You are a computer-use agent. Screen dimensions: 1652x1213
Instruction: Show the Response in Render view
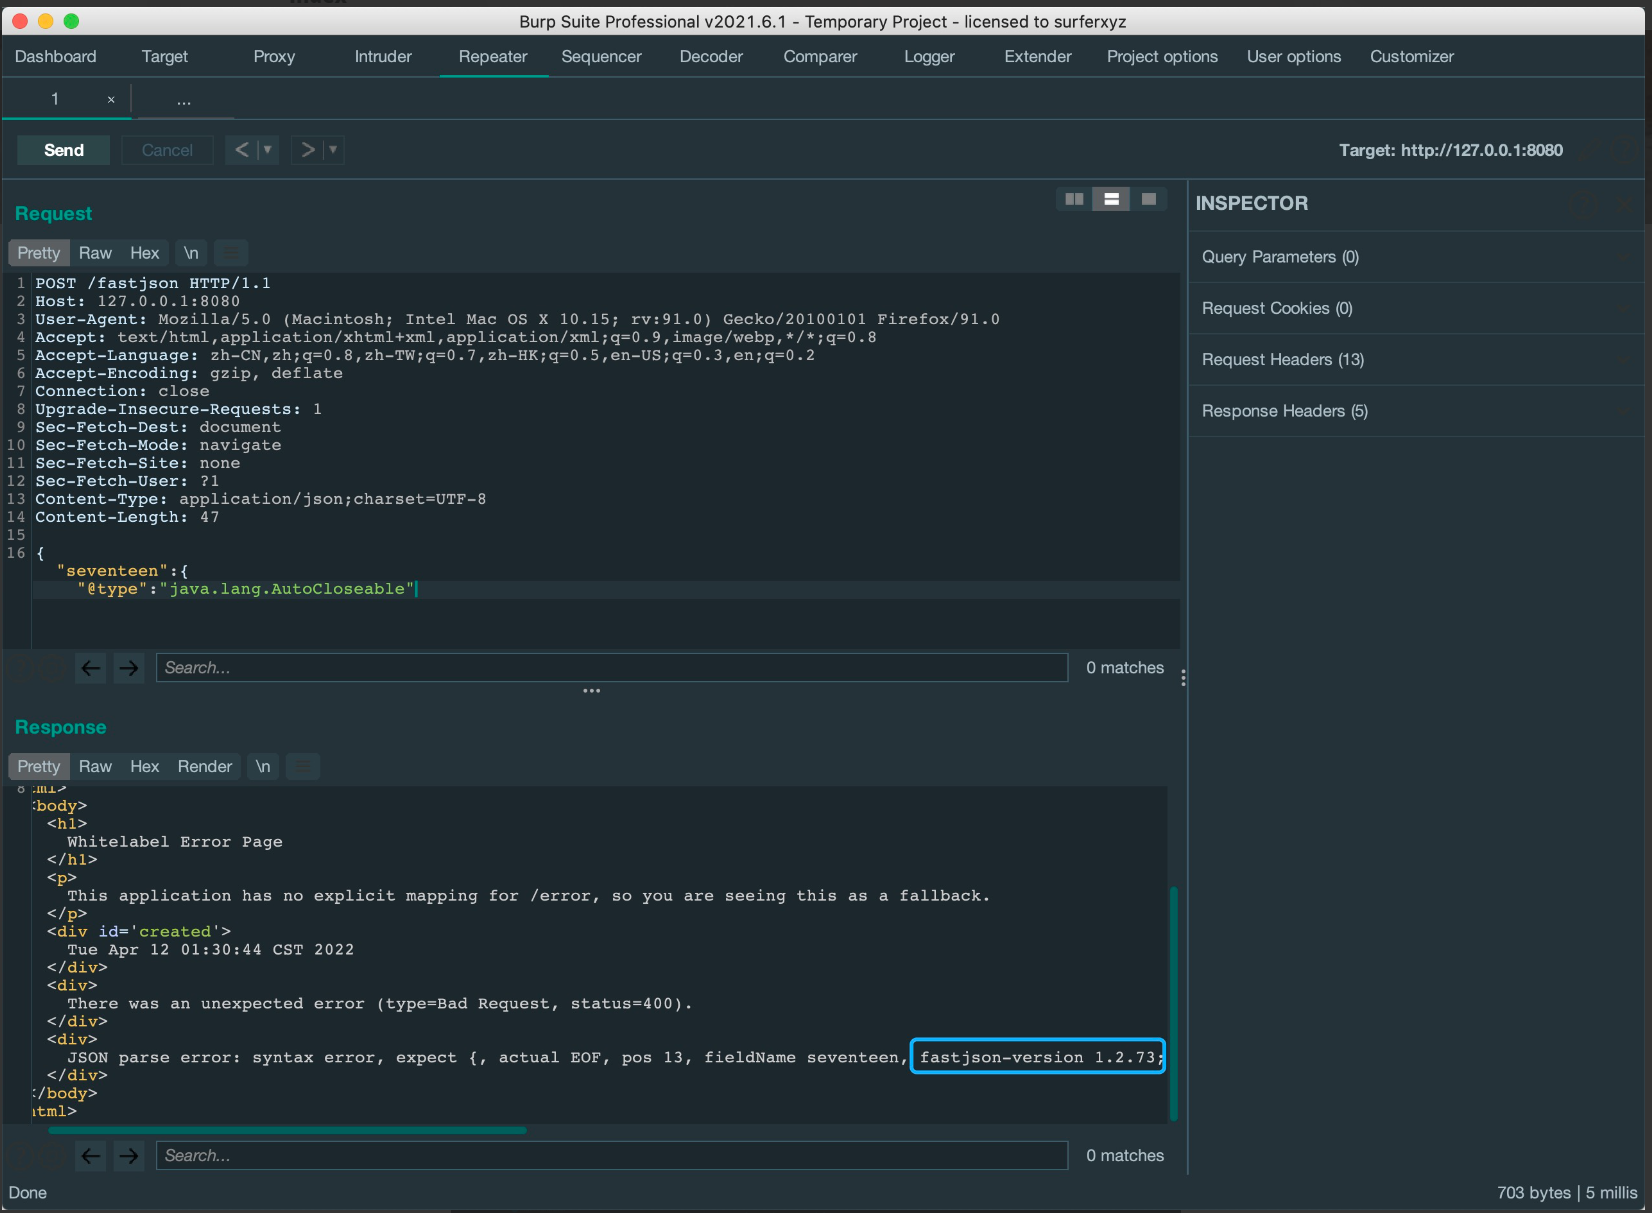click(204, 766)
